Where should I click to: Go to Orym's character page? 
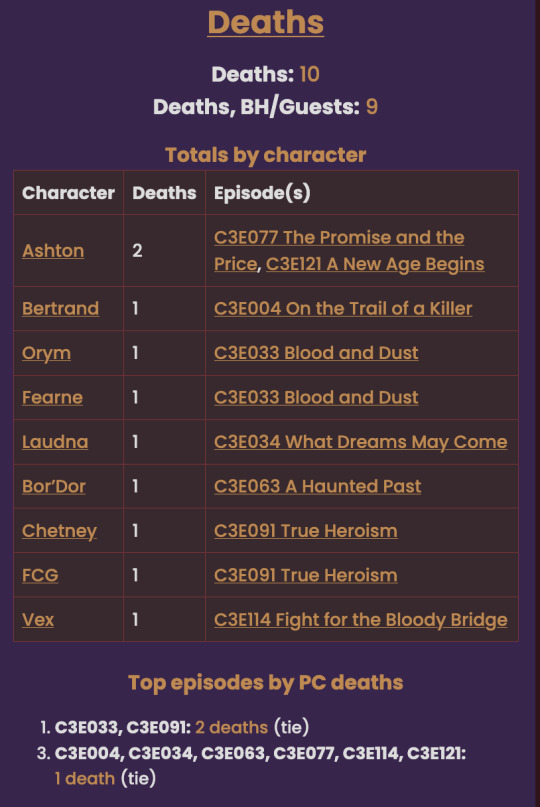46,353
